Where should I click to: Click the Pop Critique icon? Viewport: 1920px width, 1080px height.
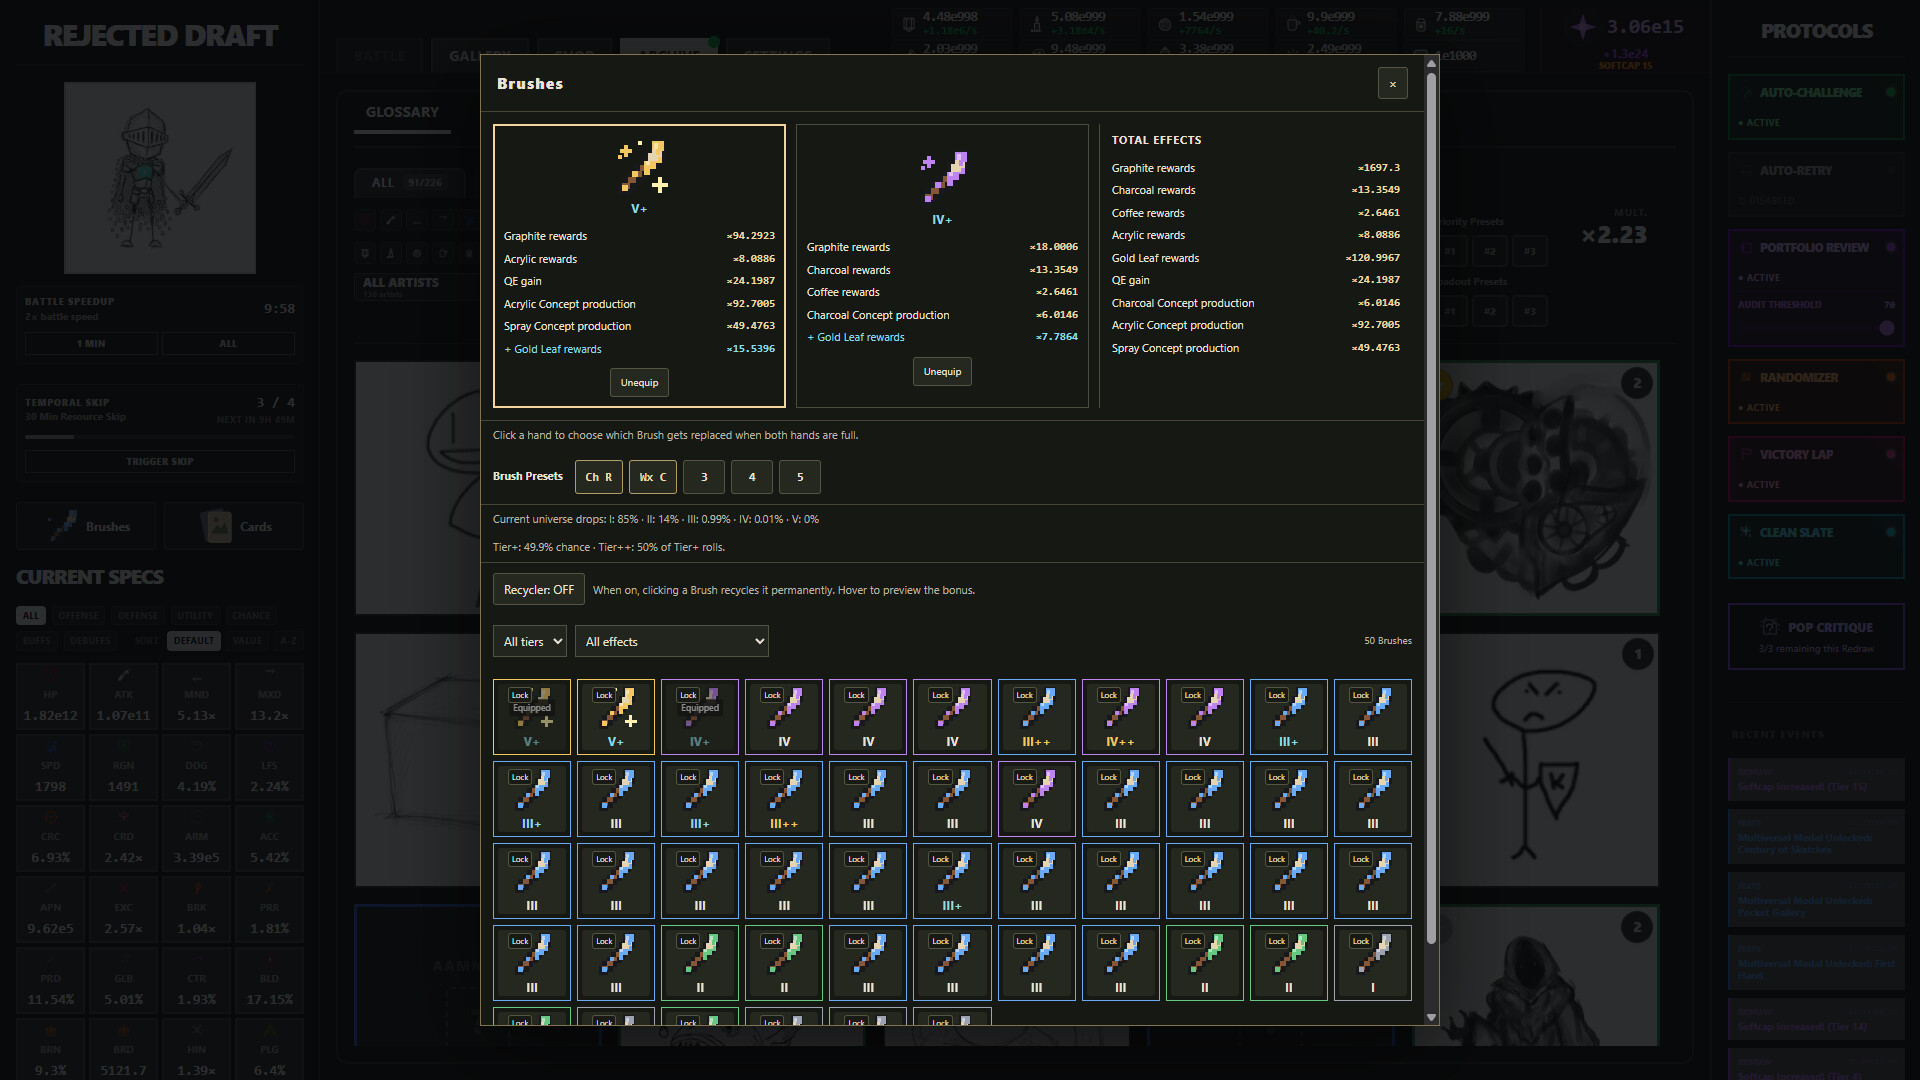point(1770,627)
